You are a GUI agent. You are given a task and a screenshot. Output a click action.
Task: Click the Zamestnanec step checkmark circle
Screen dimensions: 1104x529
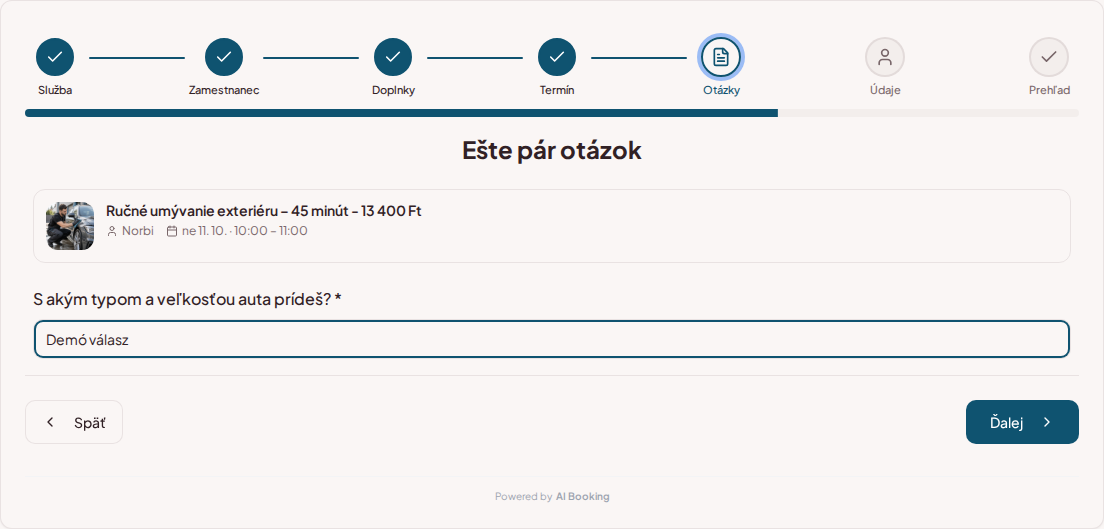(x=224, y=57)
